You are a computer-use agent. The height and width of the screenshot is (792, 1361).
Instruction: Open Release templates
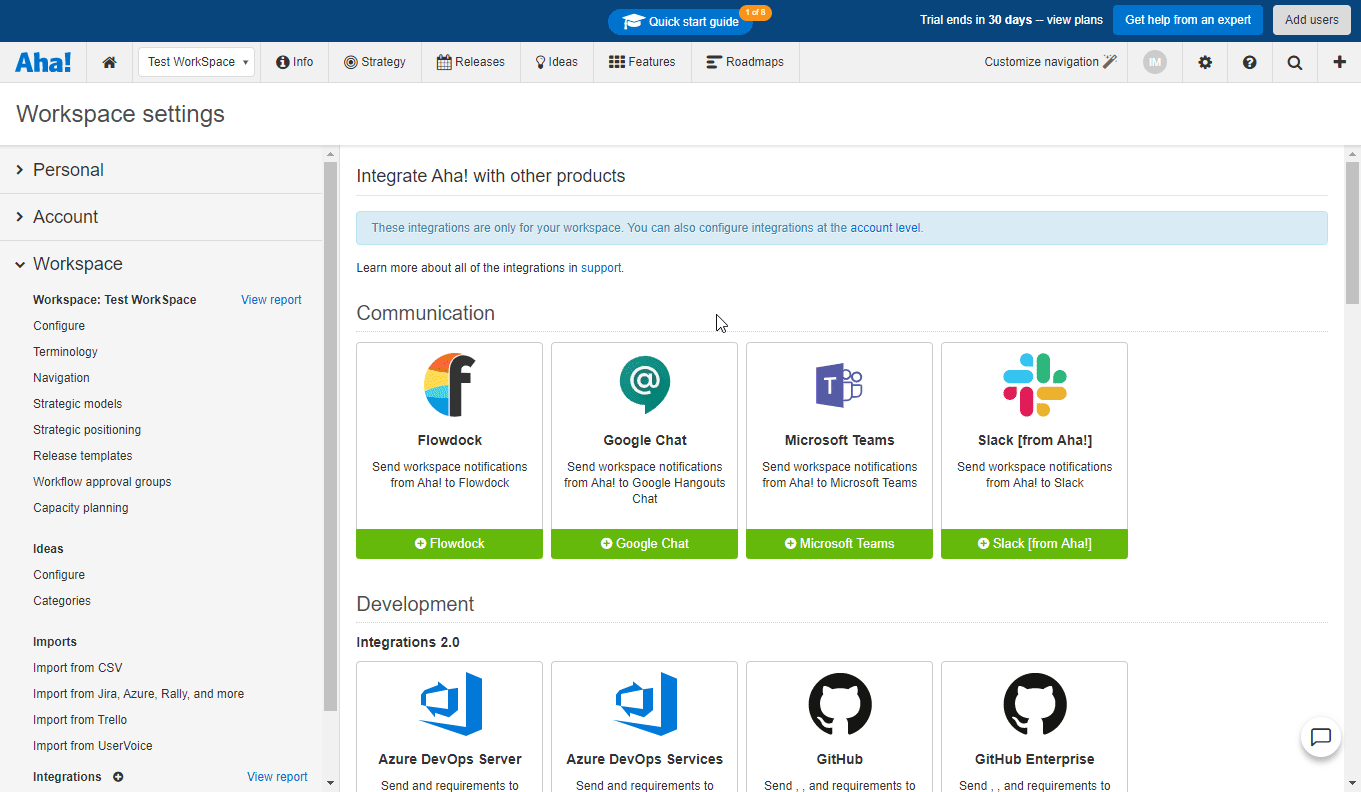(82, 456)
